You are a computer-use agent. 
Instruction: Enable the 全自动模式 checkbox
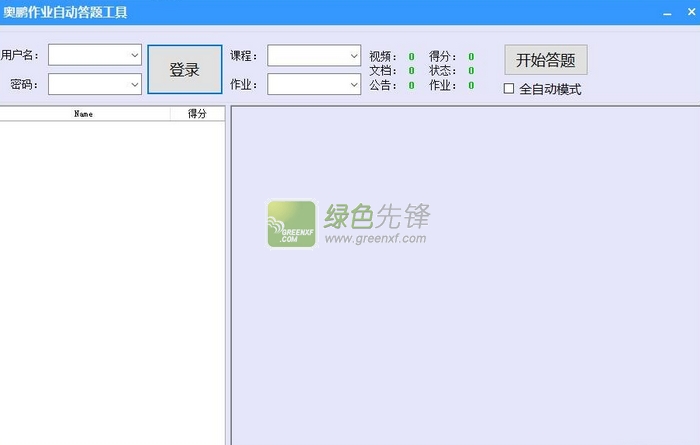pos(508,88)
